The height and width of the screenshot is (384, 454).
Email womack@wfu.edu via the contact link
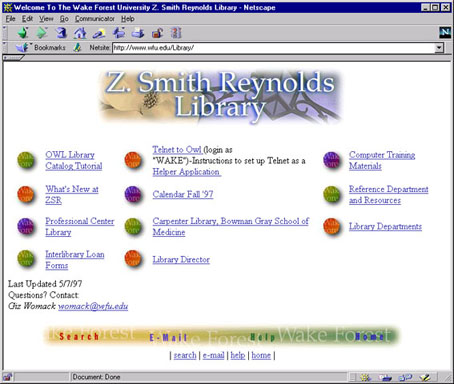93,306
